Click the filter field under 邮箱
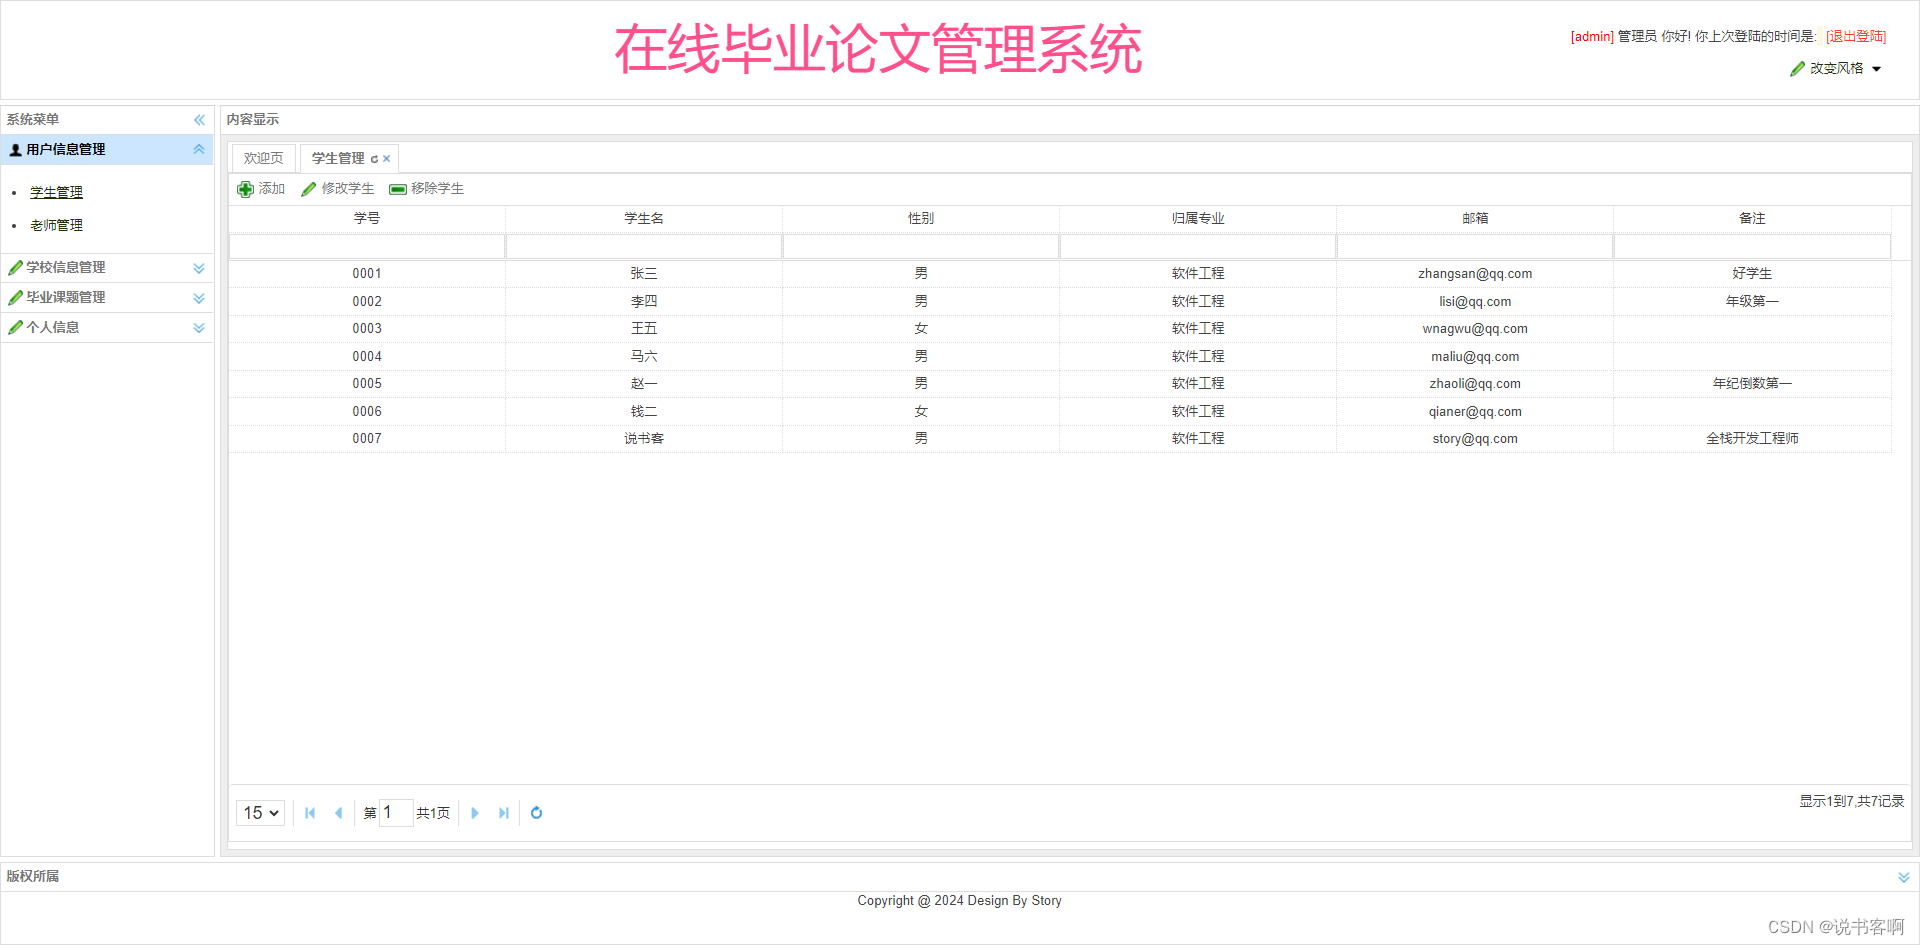The image size is (1920, 945). [x=1475, y=246]
